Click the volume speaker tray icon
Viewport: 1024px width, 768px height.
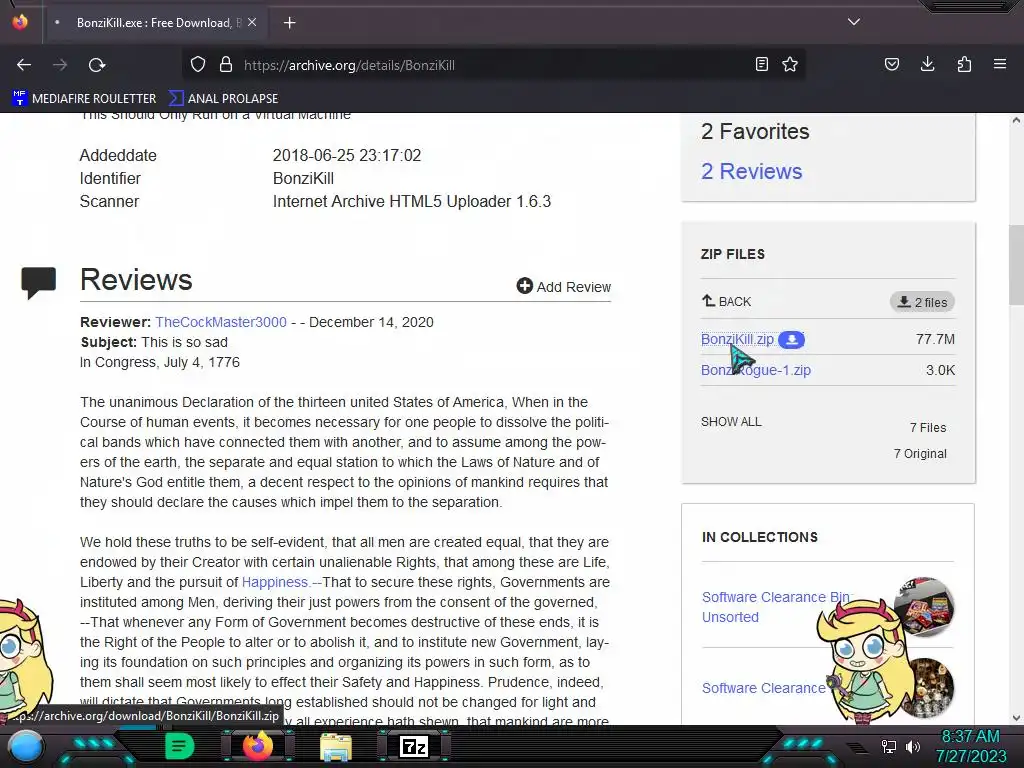(912, 746)
